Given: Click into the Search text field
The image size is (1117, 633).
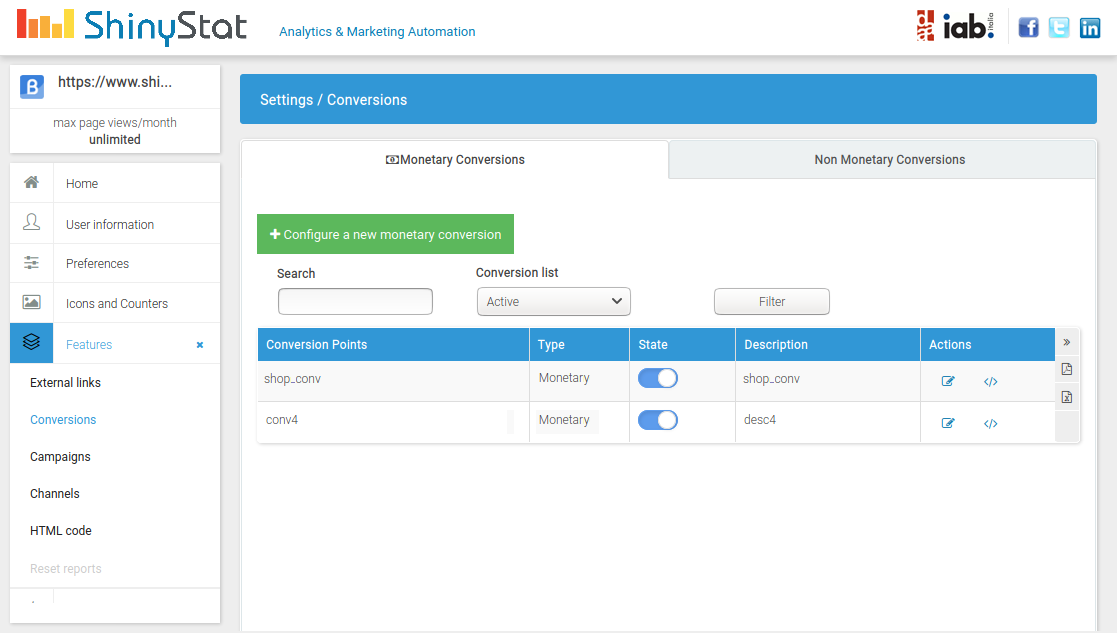Looking at the screenshot, I should 355,301.
